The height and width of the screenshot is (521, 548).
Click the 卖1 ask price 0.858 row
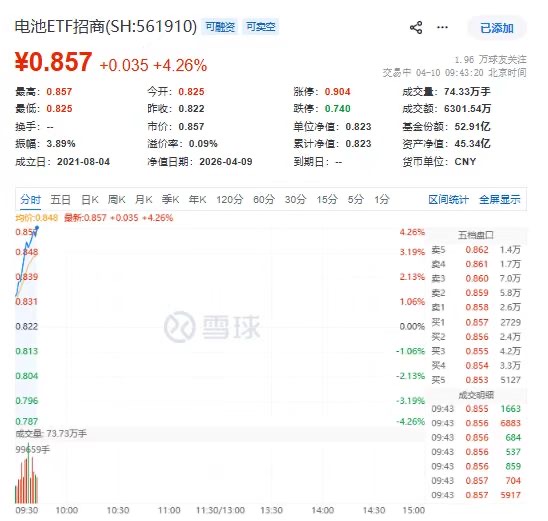[x=476, y=307]
